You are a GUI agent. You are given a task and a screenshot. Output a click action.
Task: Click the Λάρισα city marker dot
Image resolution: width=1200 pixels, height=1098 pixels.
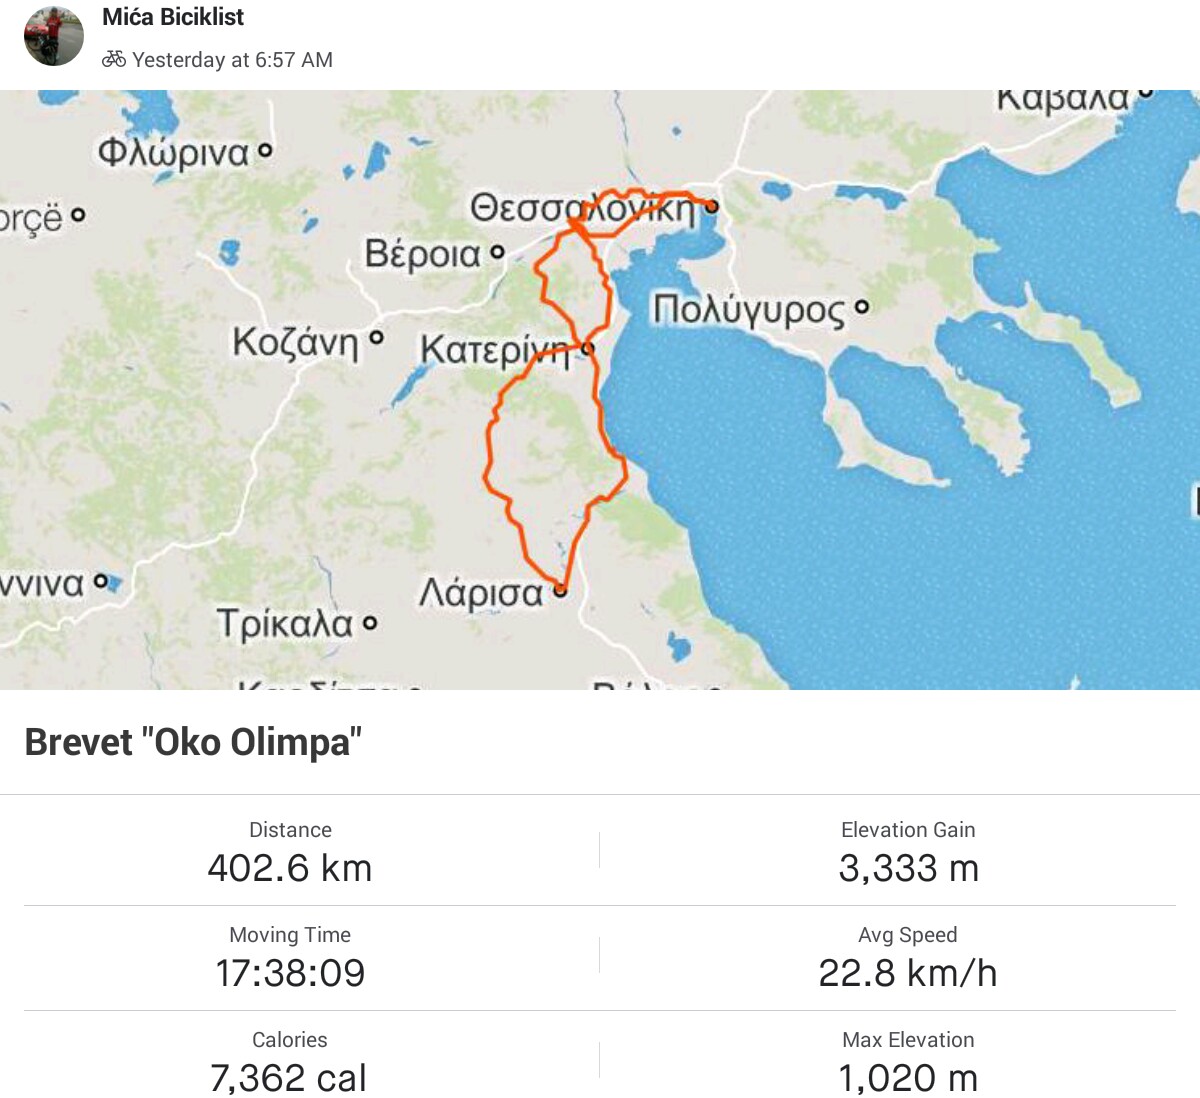pos(560,590)
